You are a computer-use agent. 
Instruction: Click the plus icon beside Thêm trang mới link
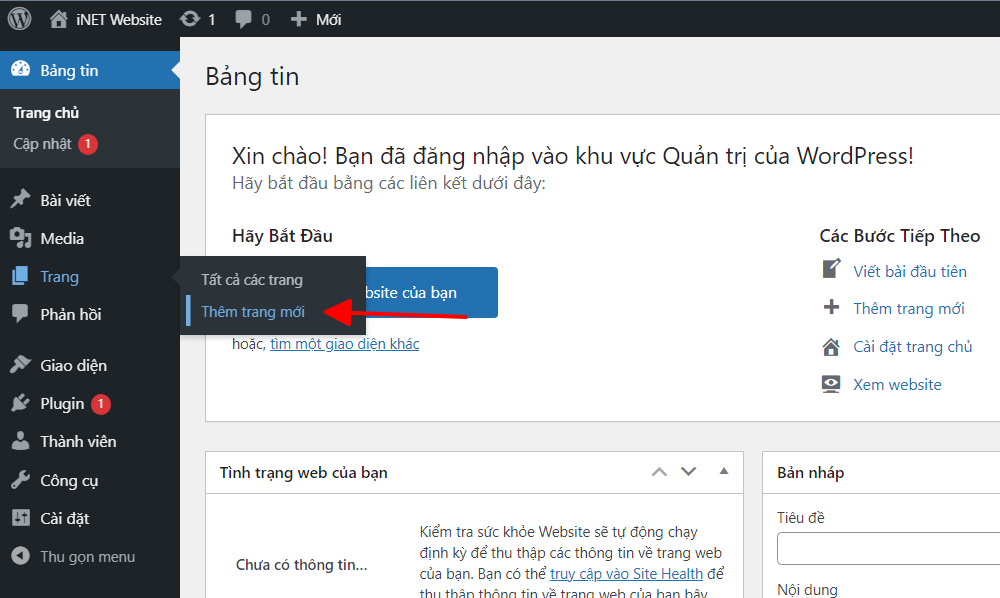[x=831, y=307]
